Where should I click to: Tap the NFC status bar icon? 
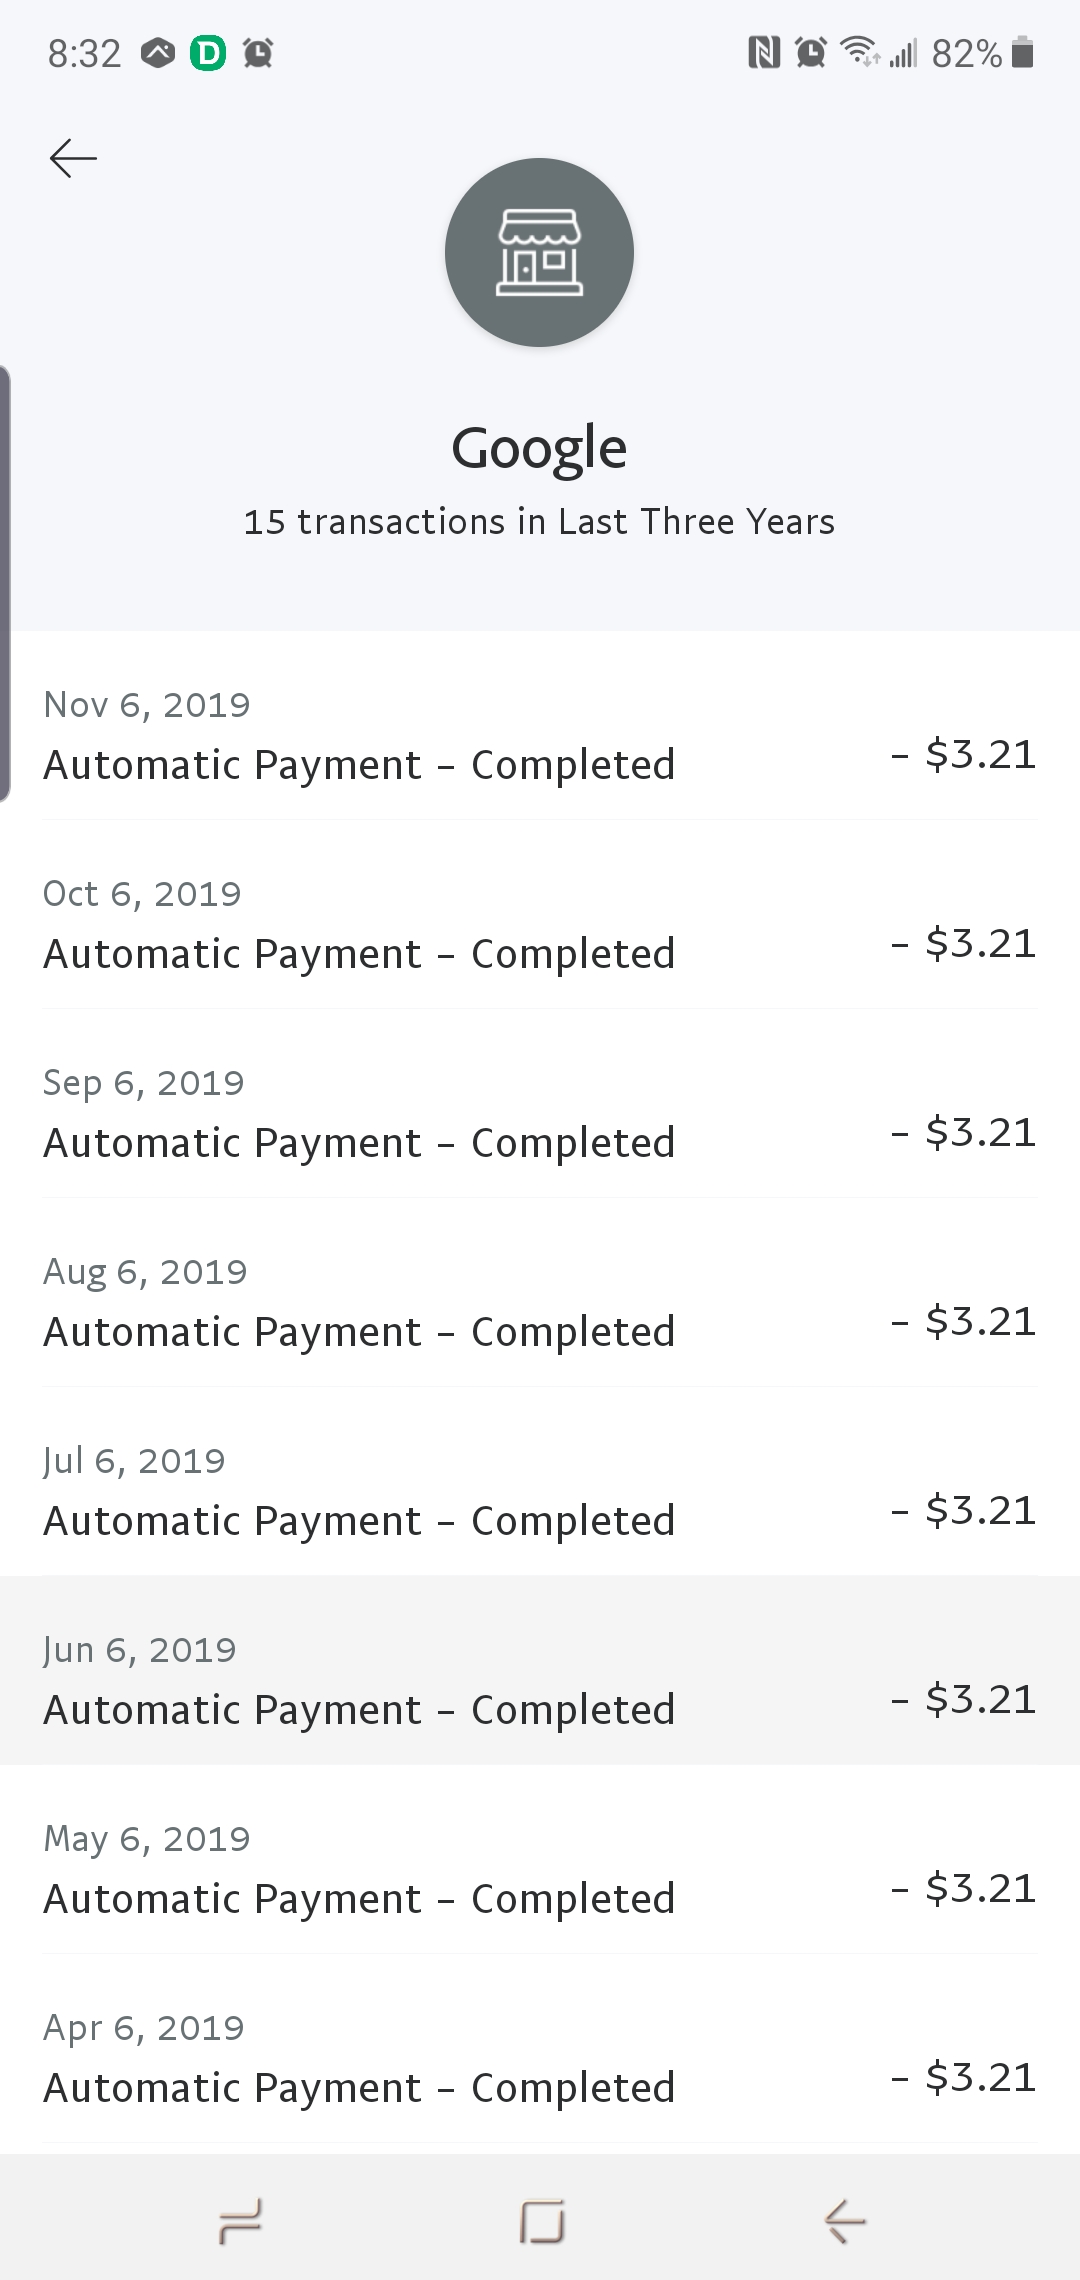coord(764,52)
